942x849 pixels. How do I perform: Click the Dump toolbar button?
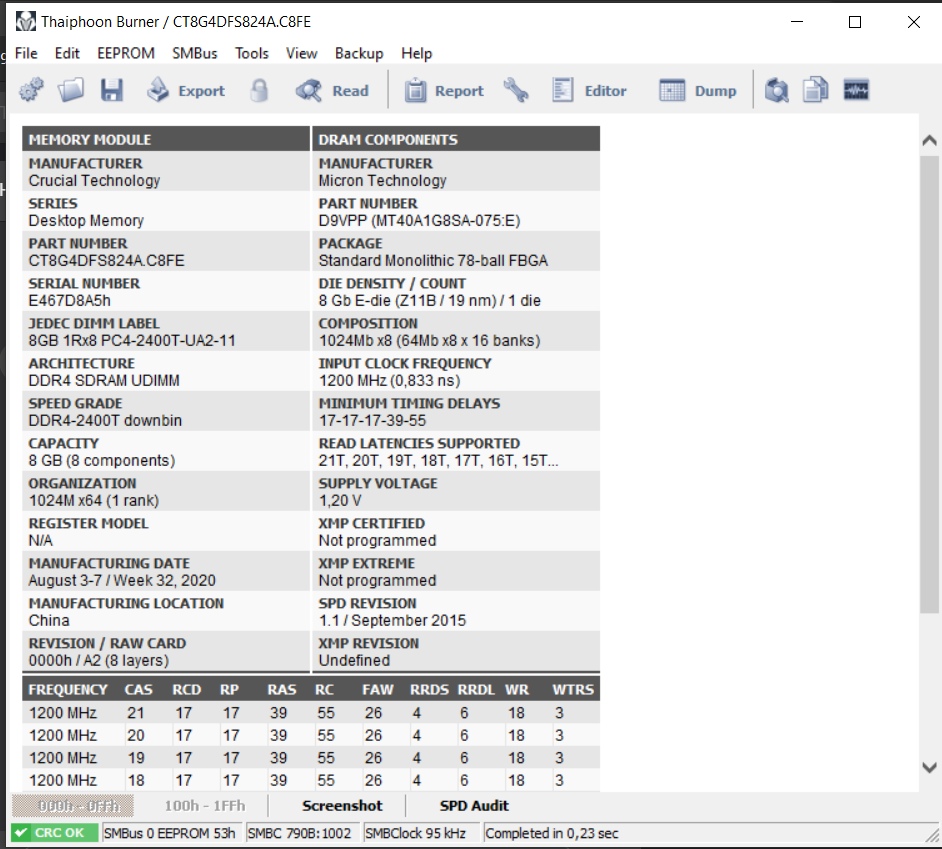pyautogui.click(x=697, y=91)
